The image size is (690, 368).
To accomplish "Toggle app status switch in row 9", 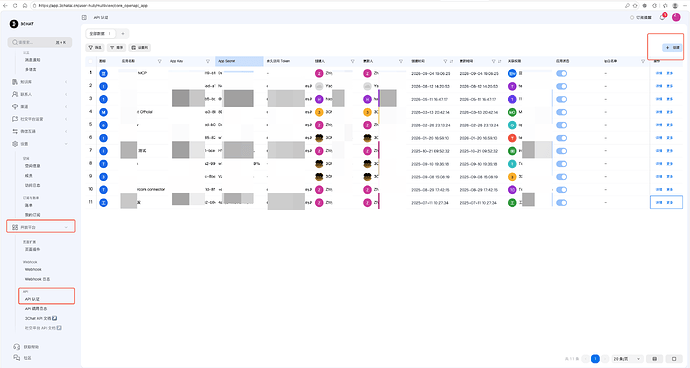I will pos(562,177).
